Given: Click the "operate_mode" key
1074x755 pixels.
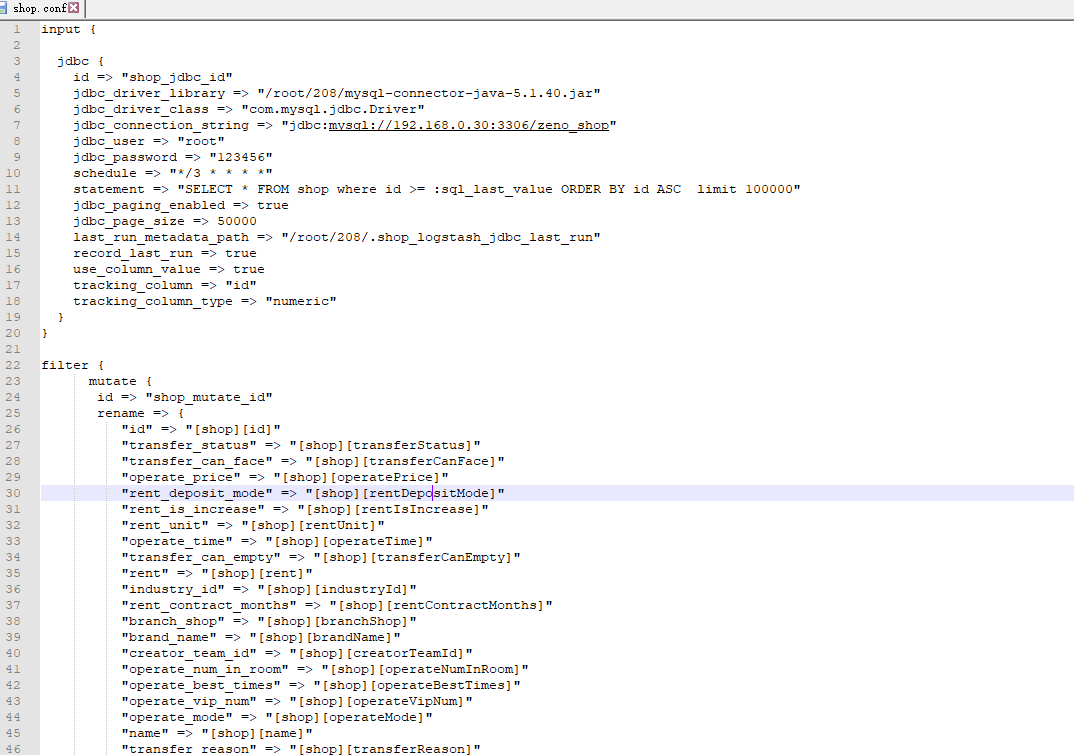Looking at the screenshot, I should pos(177,717).
